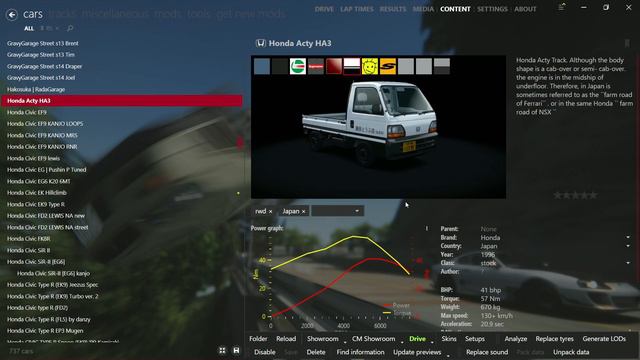Click the Reload button
640x360 pixels.
(286, 339)
